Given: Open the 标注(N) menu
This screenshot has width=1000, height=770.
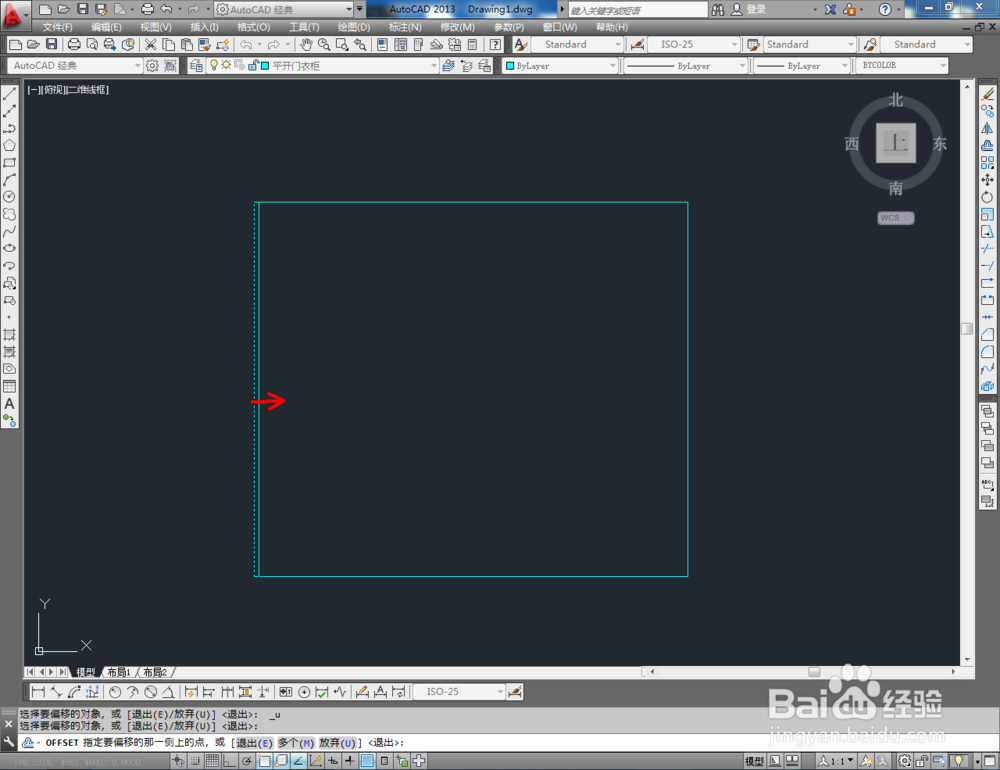Looking at the screenshot, I should [405, 27].
